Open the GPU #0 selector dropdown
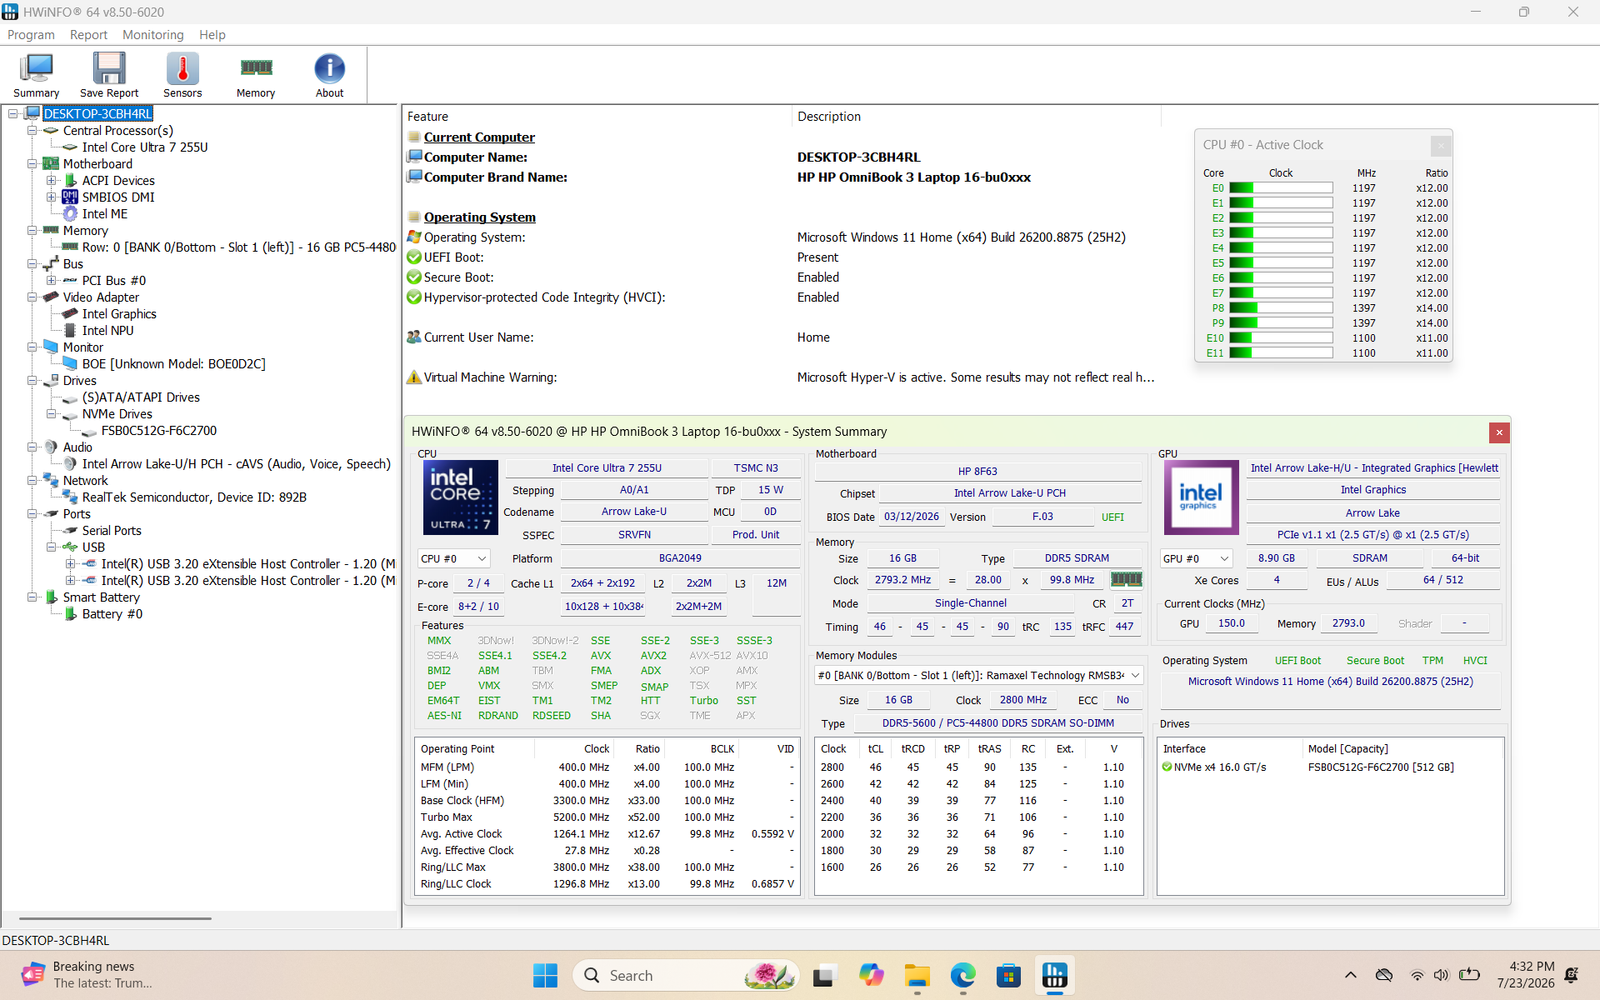The width and height of the screenshot is (1600, 1000). click(1196, 559)
